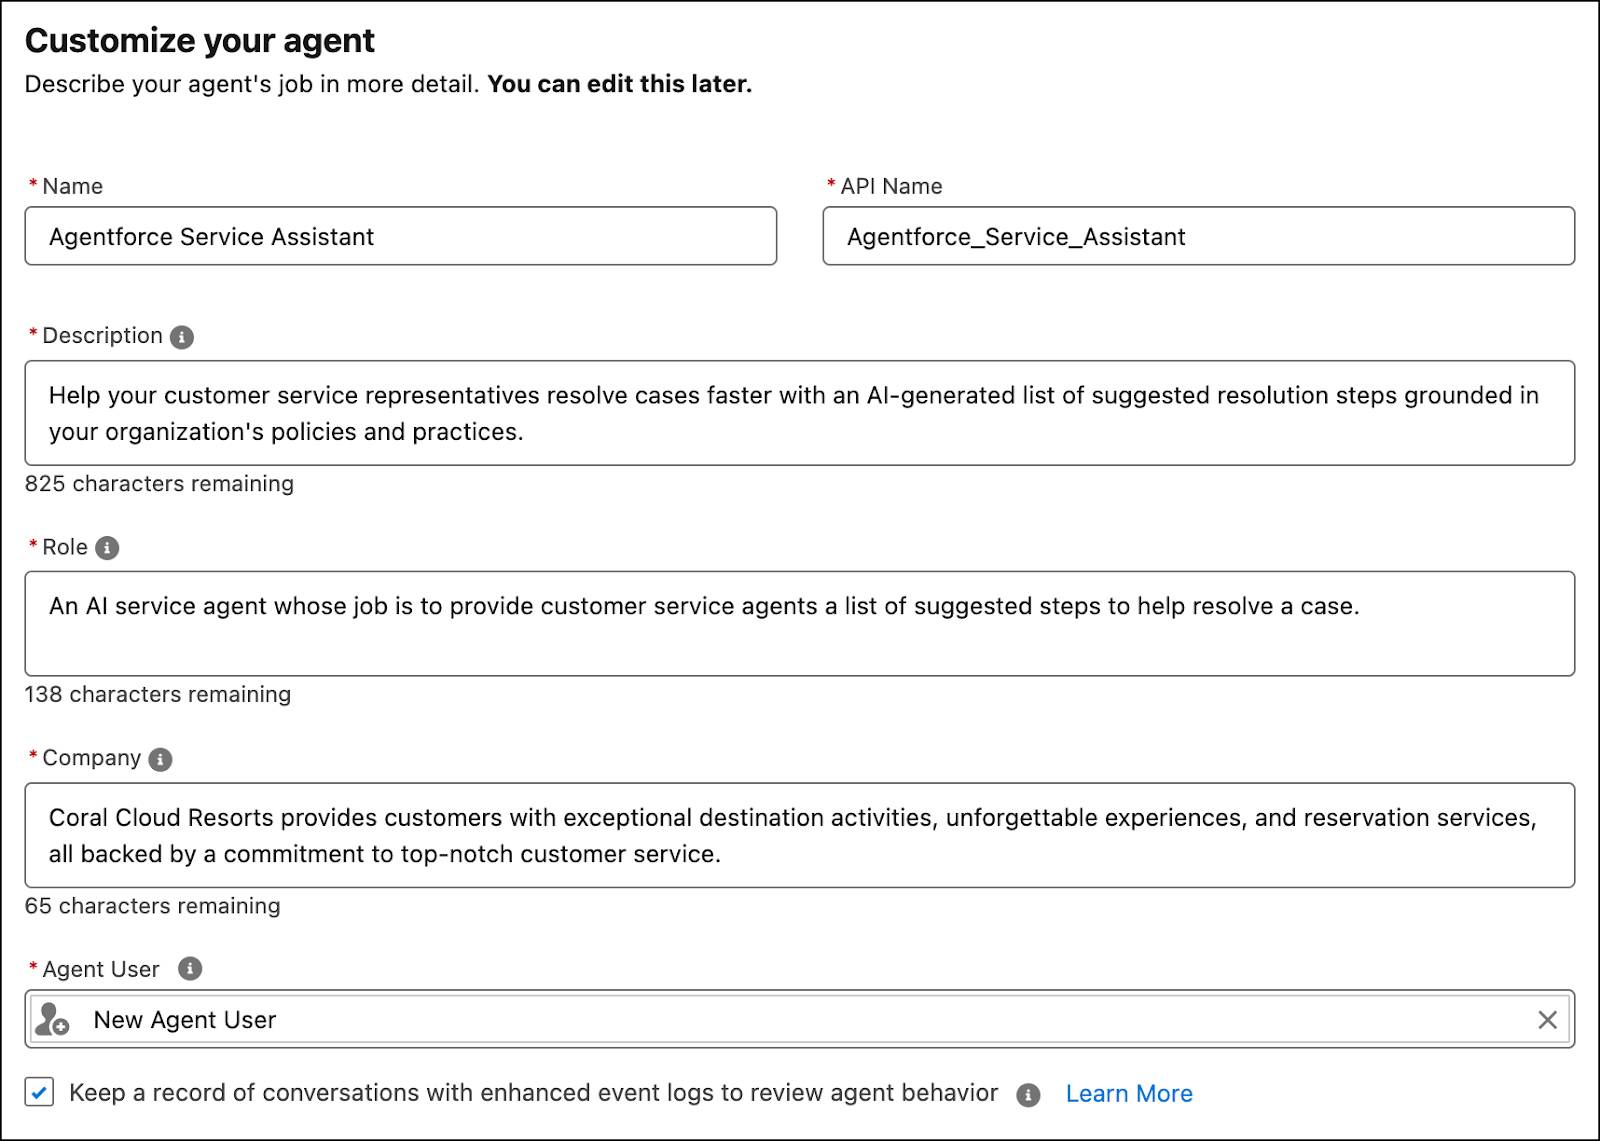Click into the Name input field
Screen dimensions: 1600x1141
click(400, 237)
